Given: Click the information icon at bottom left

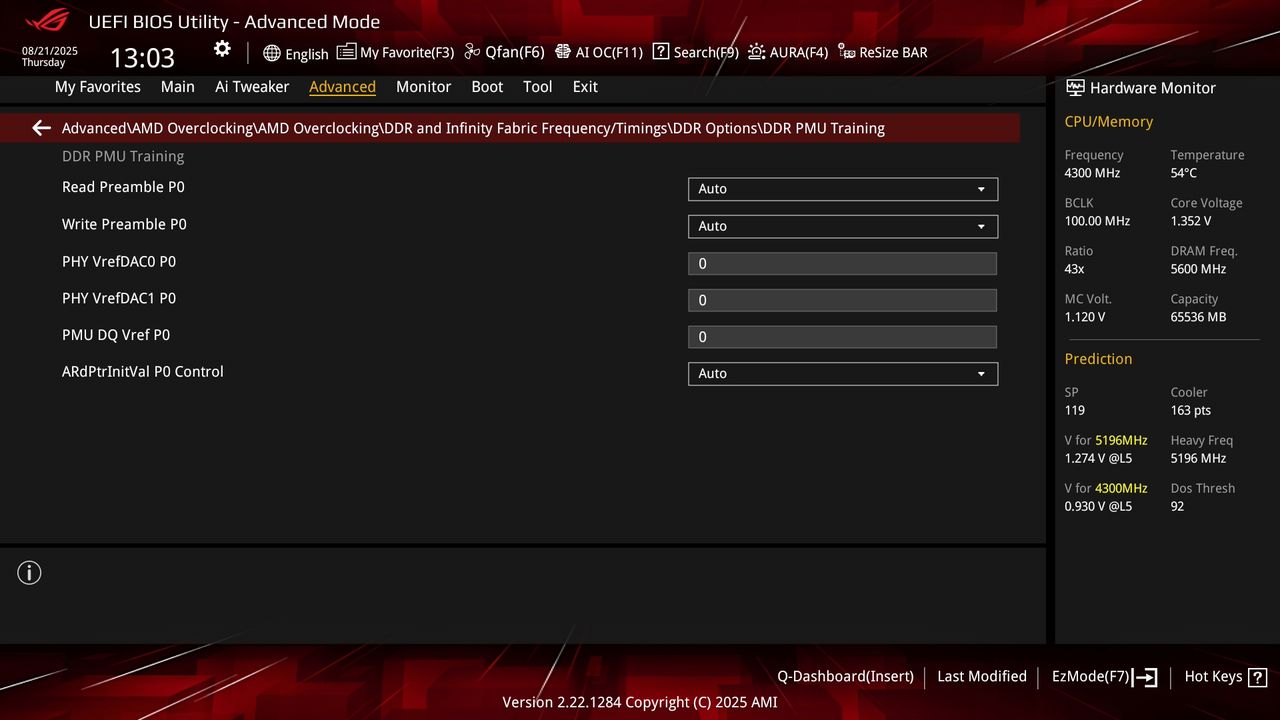Looking at the screenshot, I should click(x=29, y=572).
